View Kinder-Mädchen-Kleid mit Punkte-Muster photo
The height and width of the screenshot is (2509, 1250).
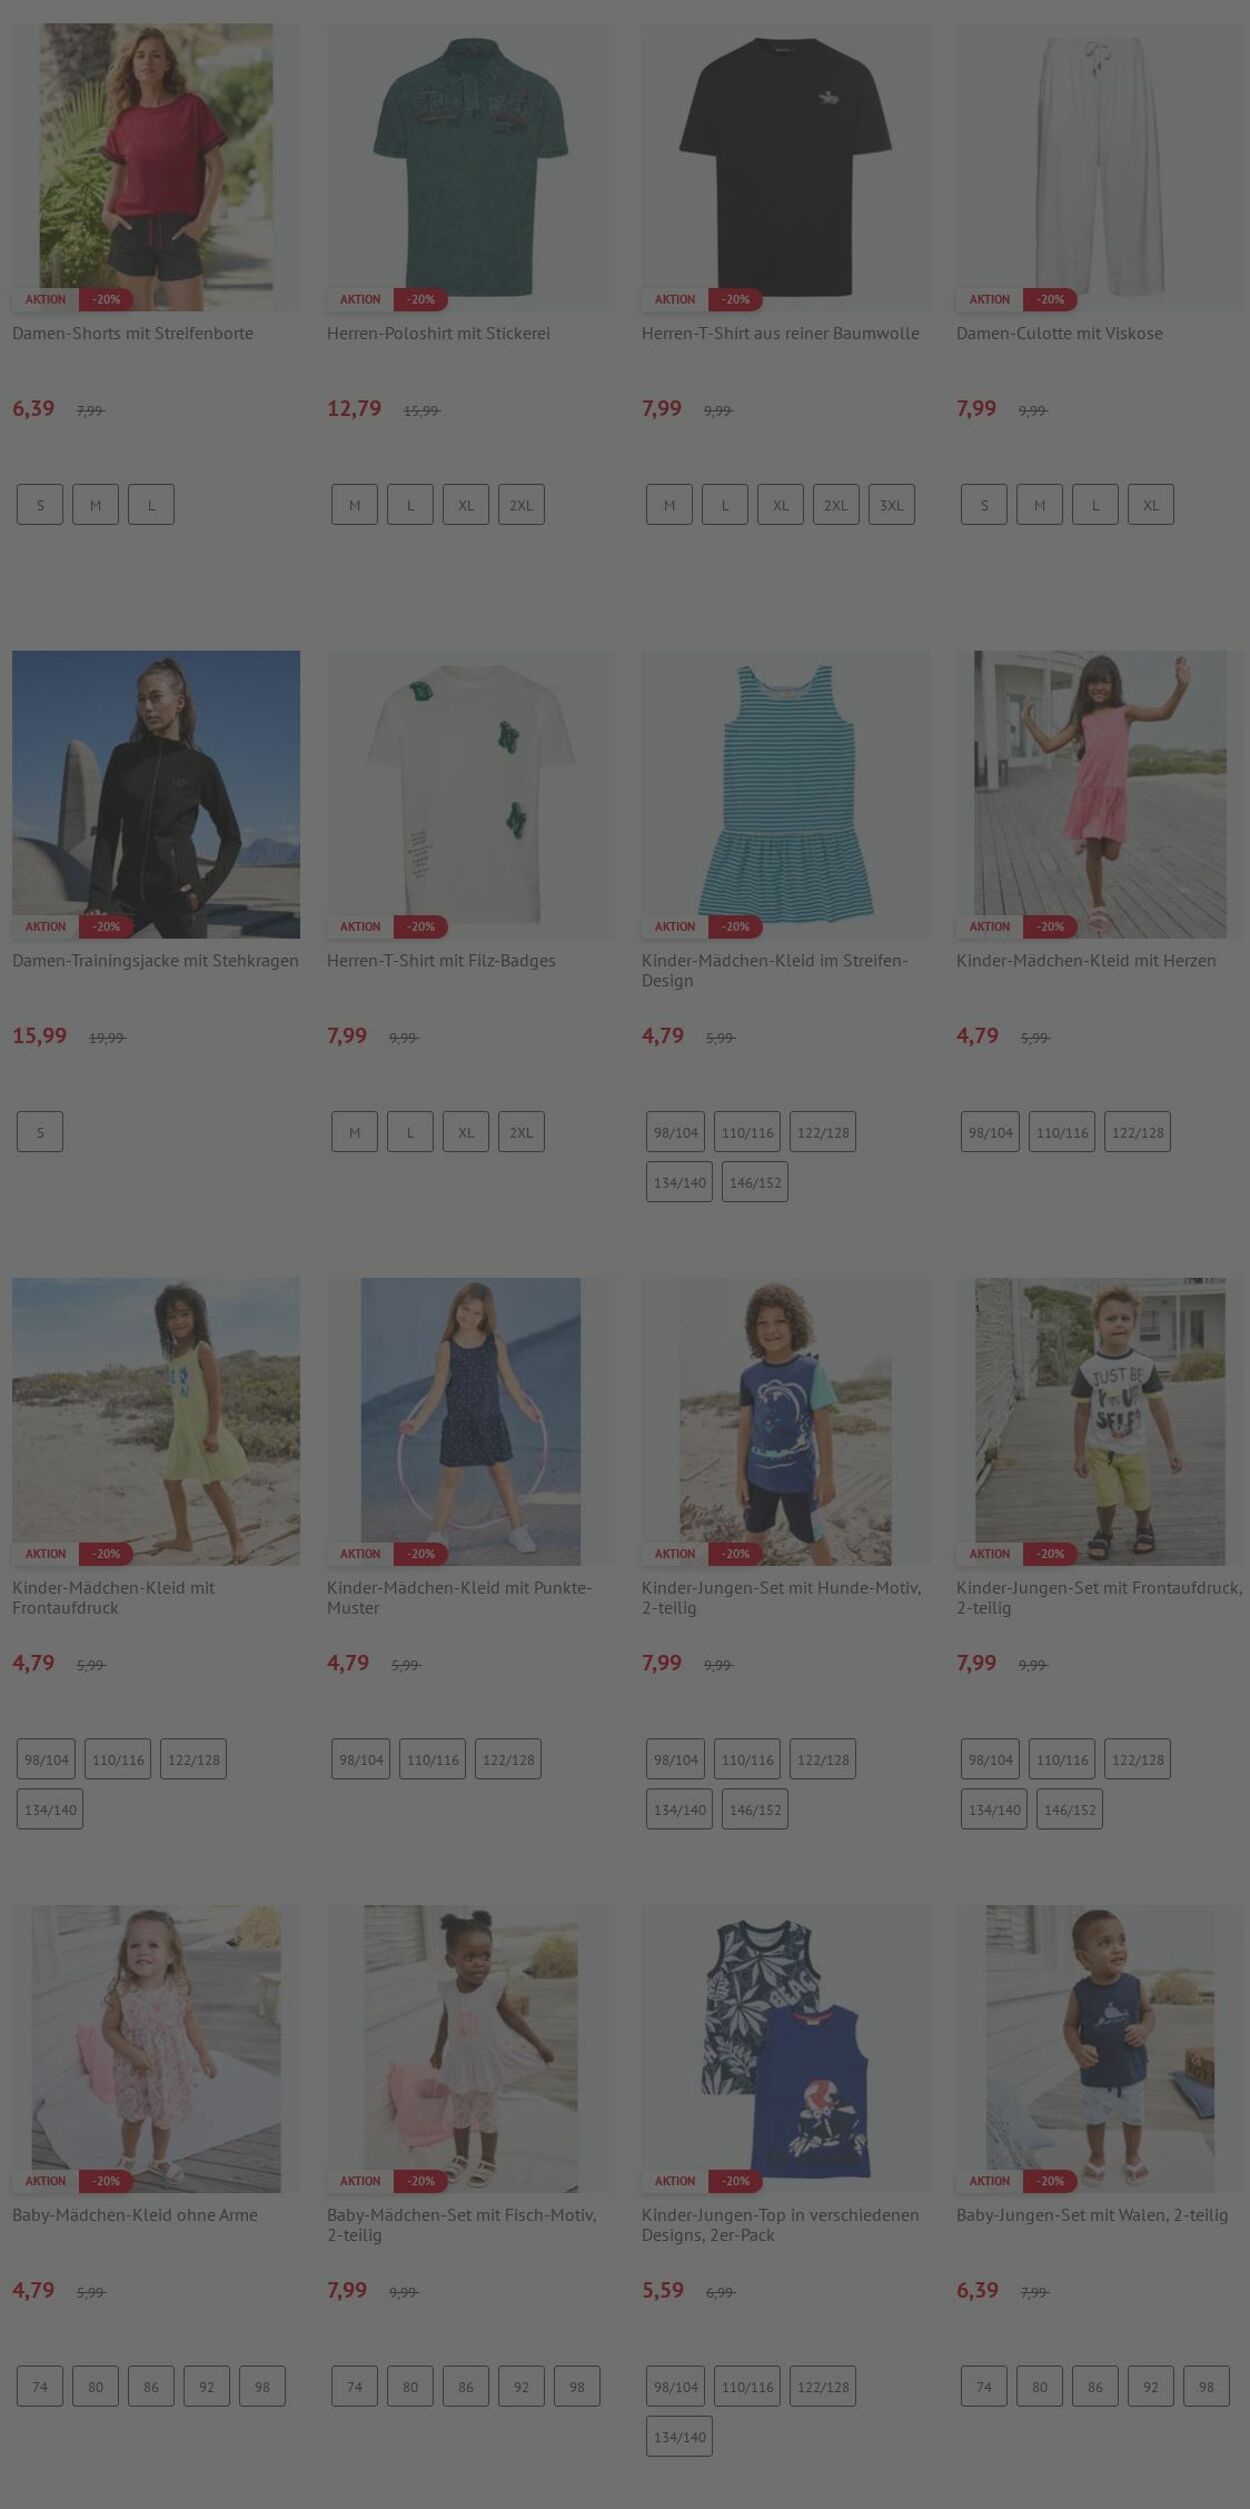(x=471, y=1421)
